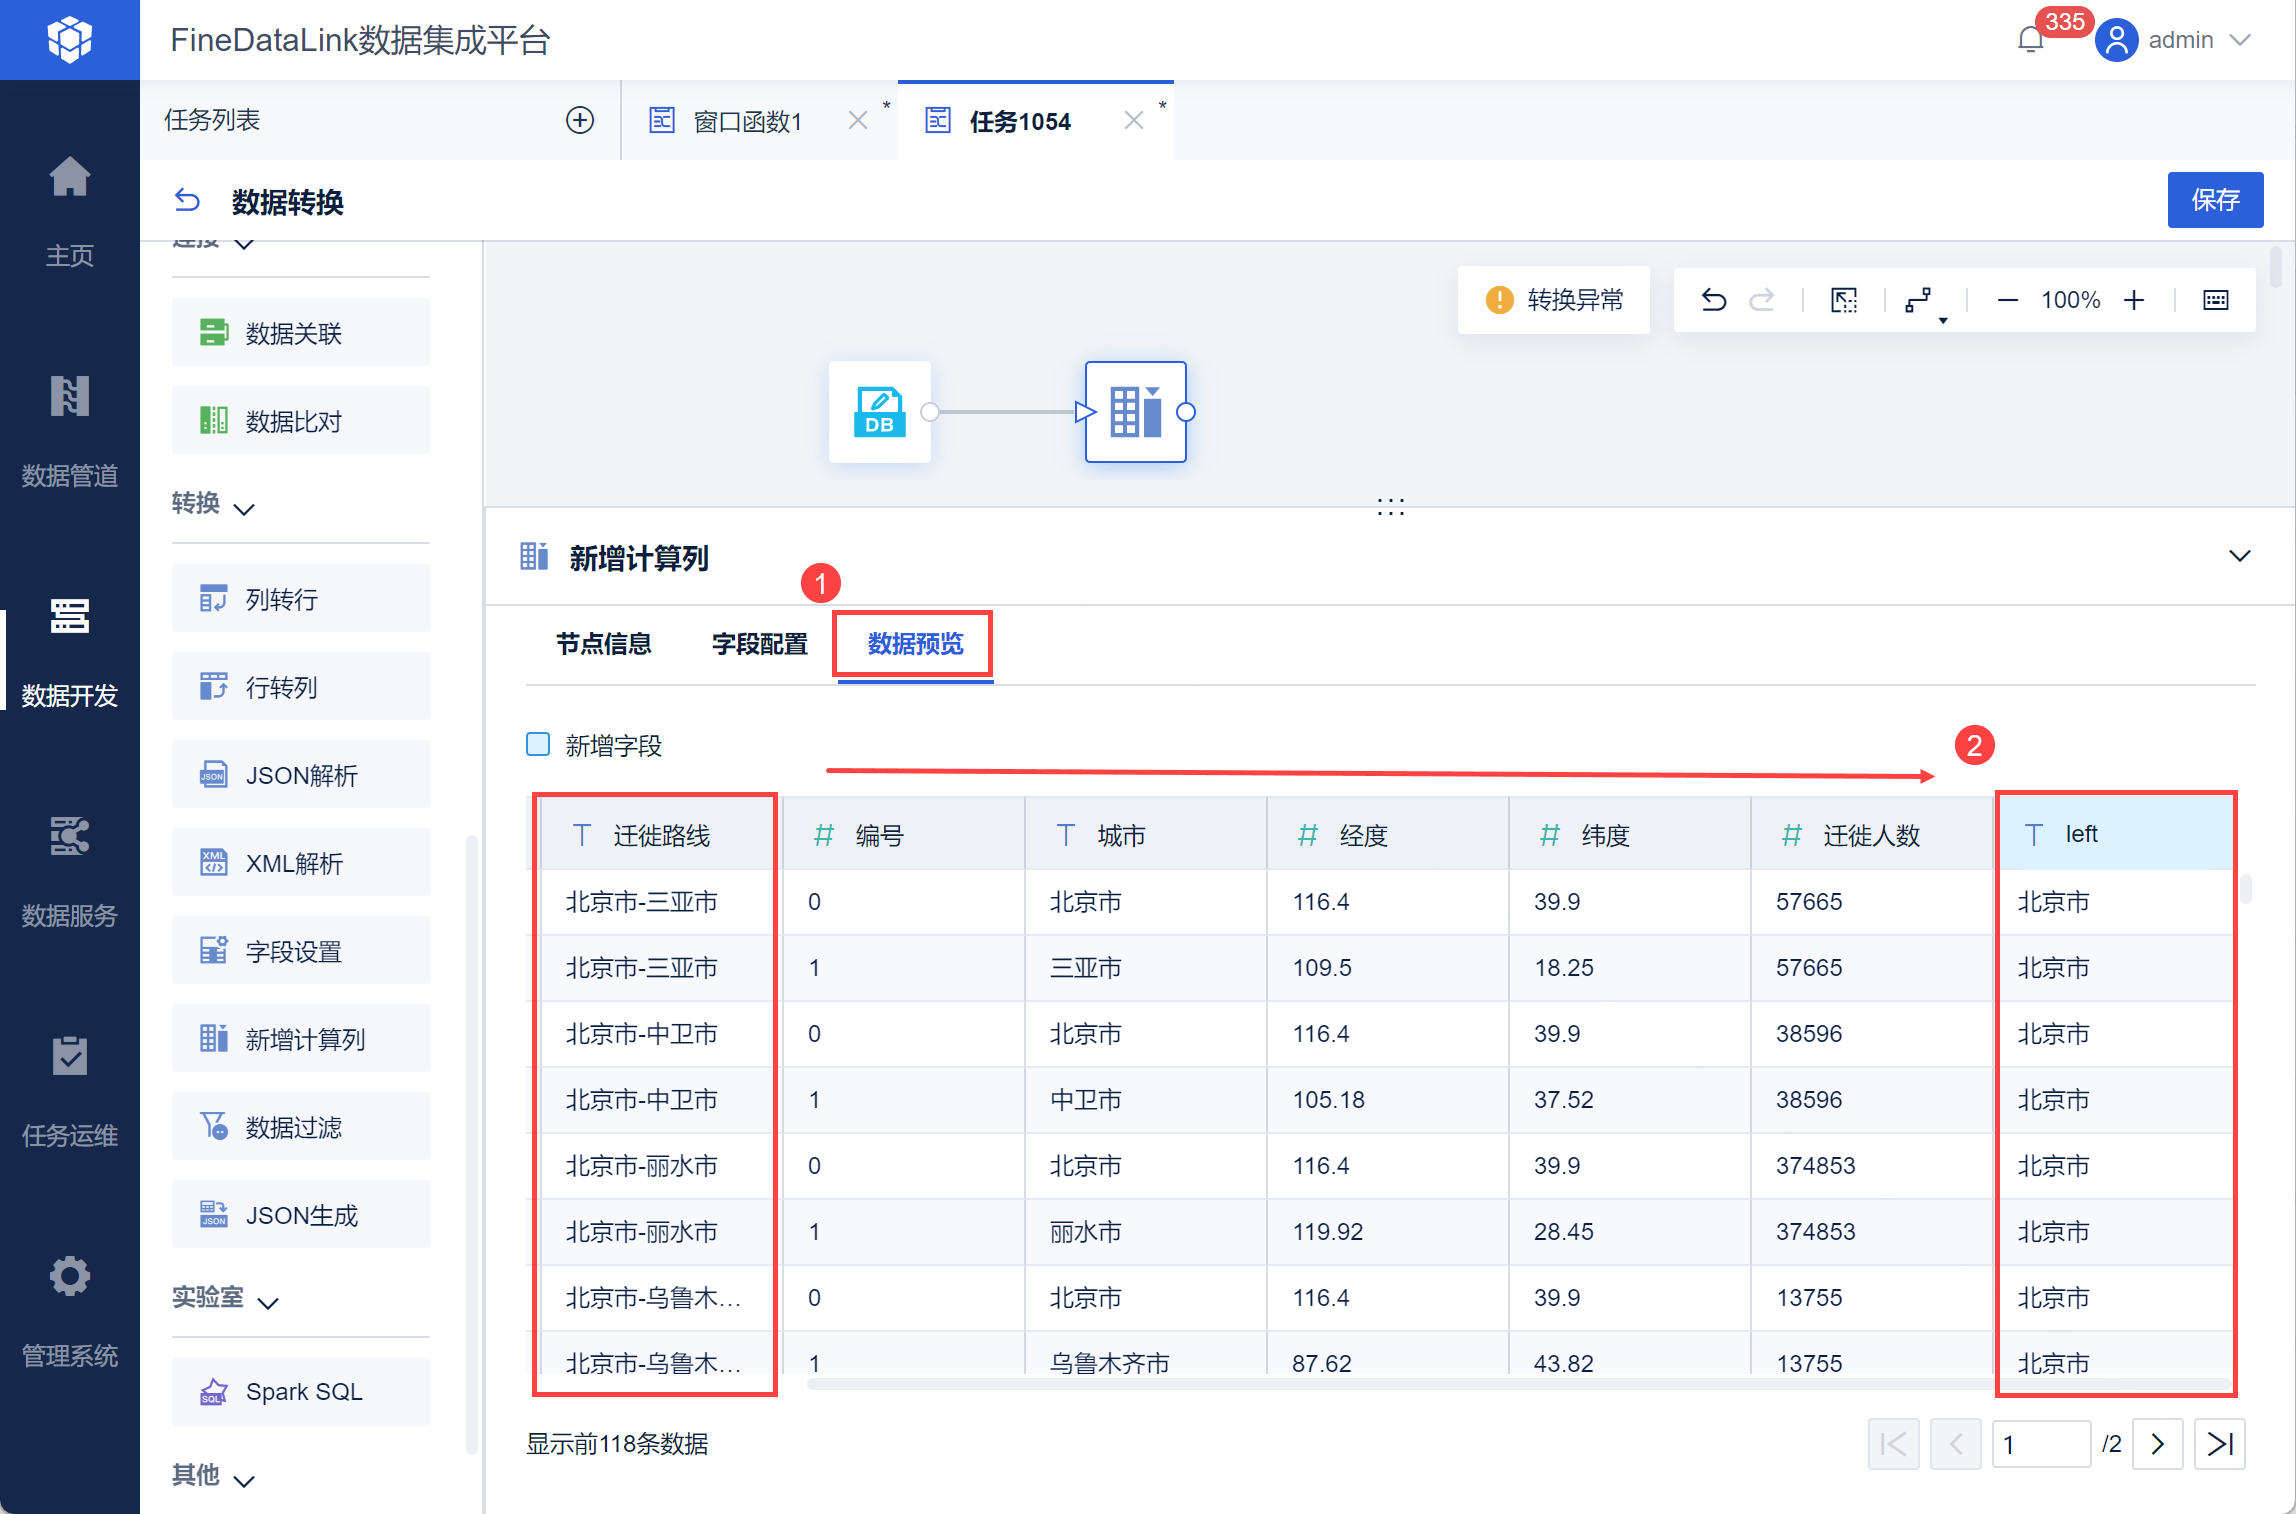This screenshot has height=1514, width=2296.
Task: Zoom out with the minus icon
Action: (2007, 300)
